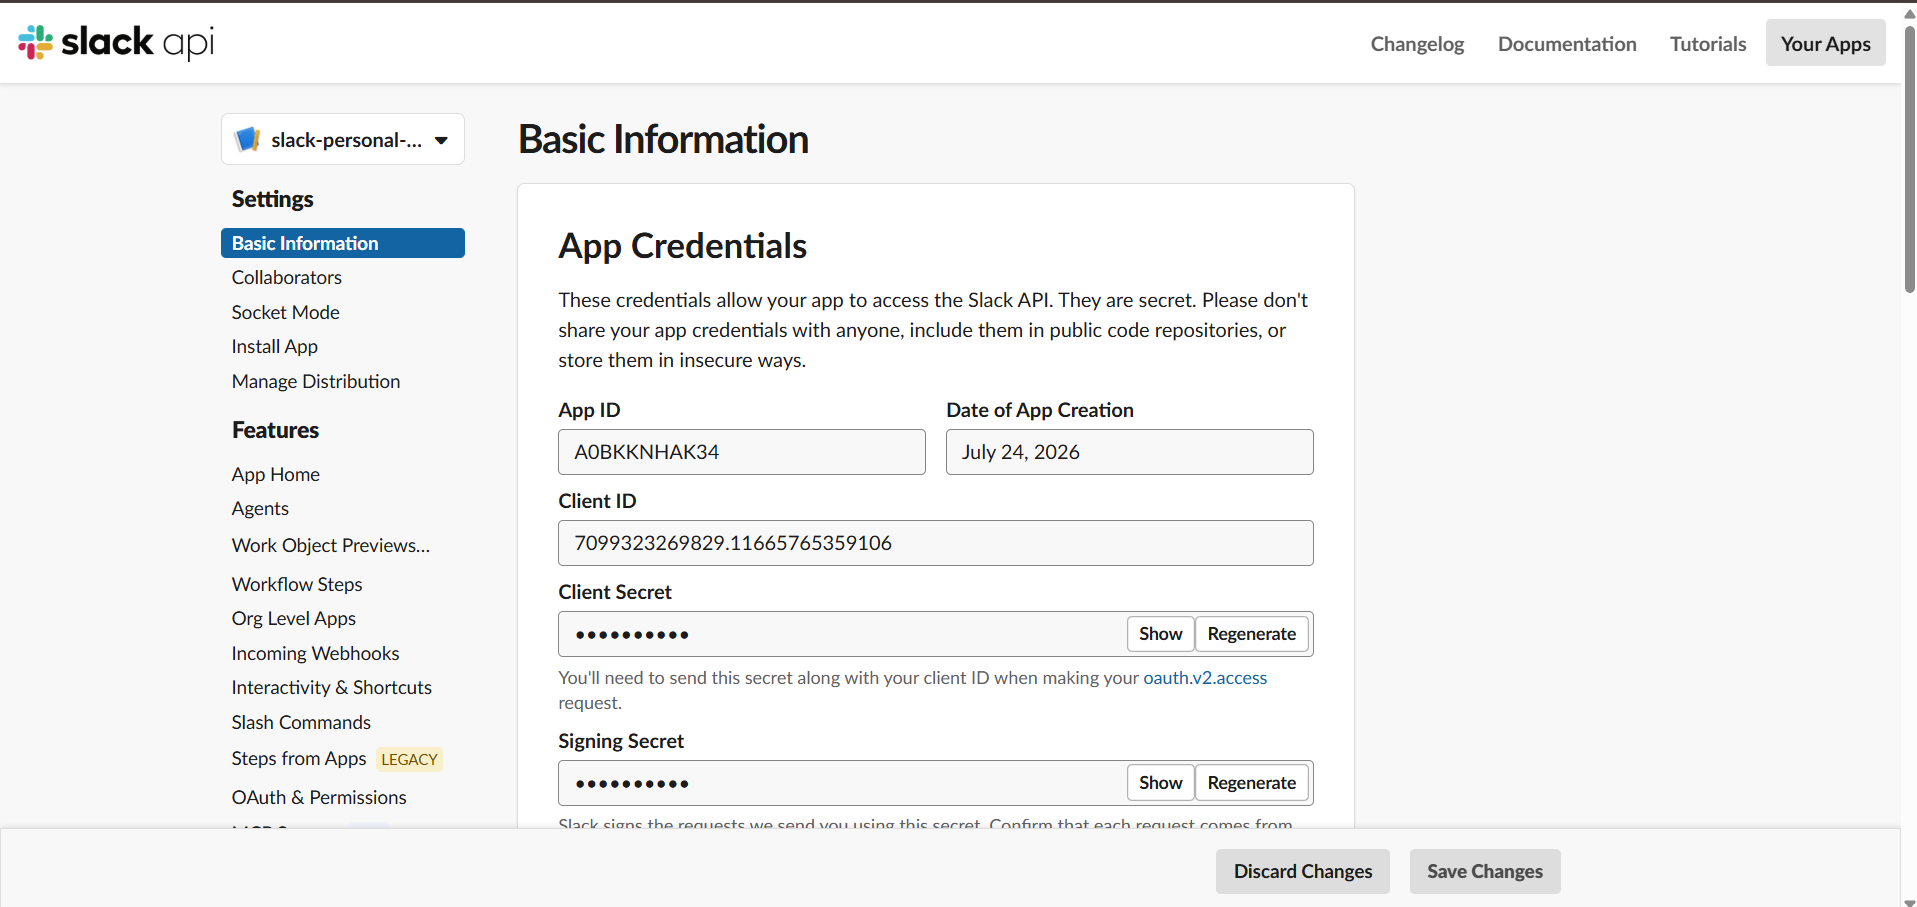Open Workflow Steps
The height and width of the screenshot is (907, 1917).
pyautogui.click(x=297, y=584)
